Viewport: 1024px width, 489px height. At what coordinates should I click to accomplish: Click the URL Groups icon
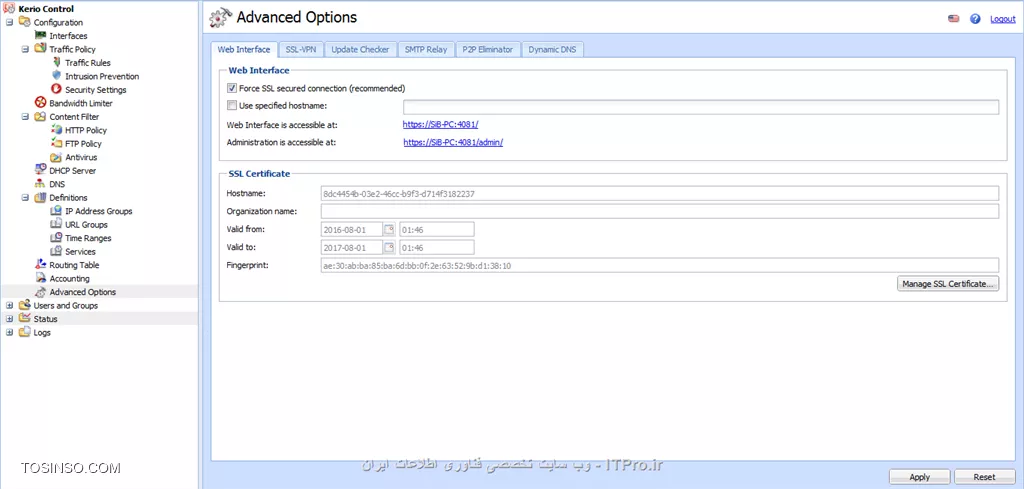56,225
